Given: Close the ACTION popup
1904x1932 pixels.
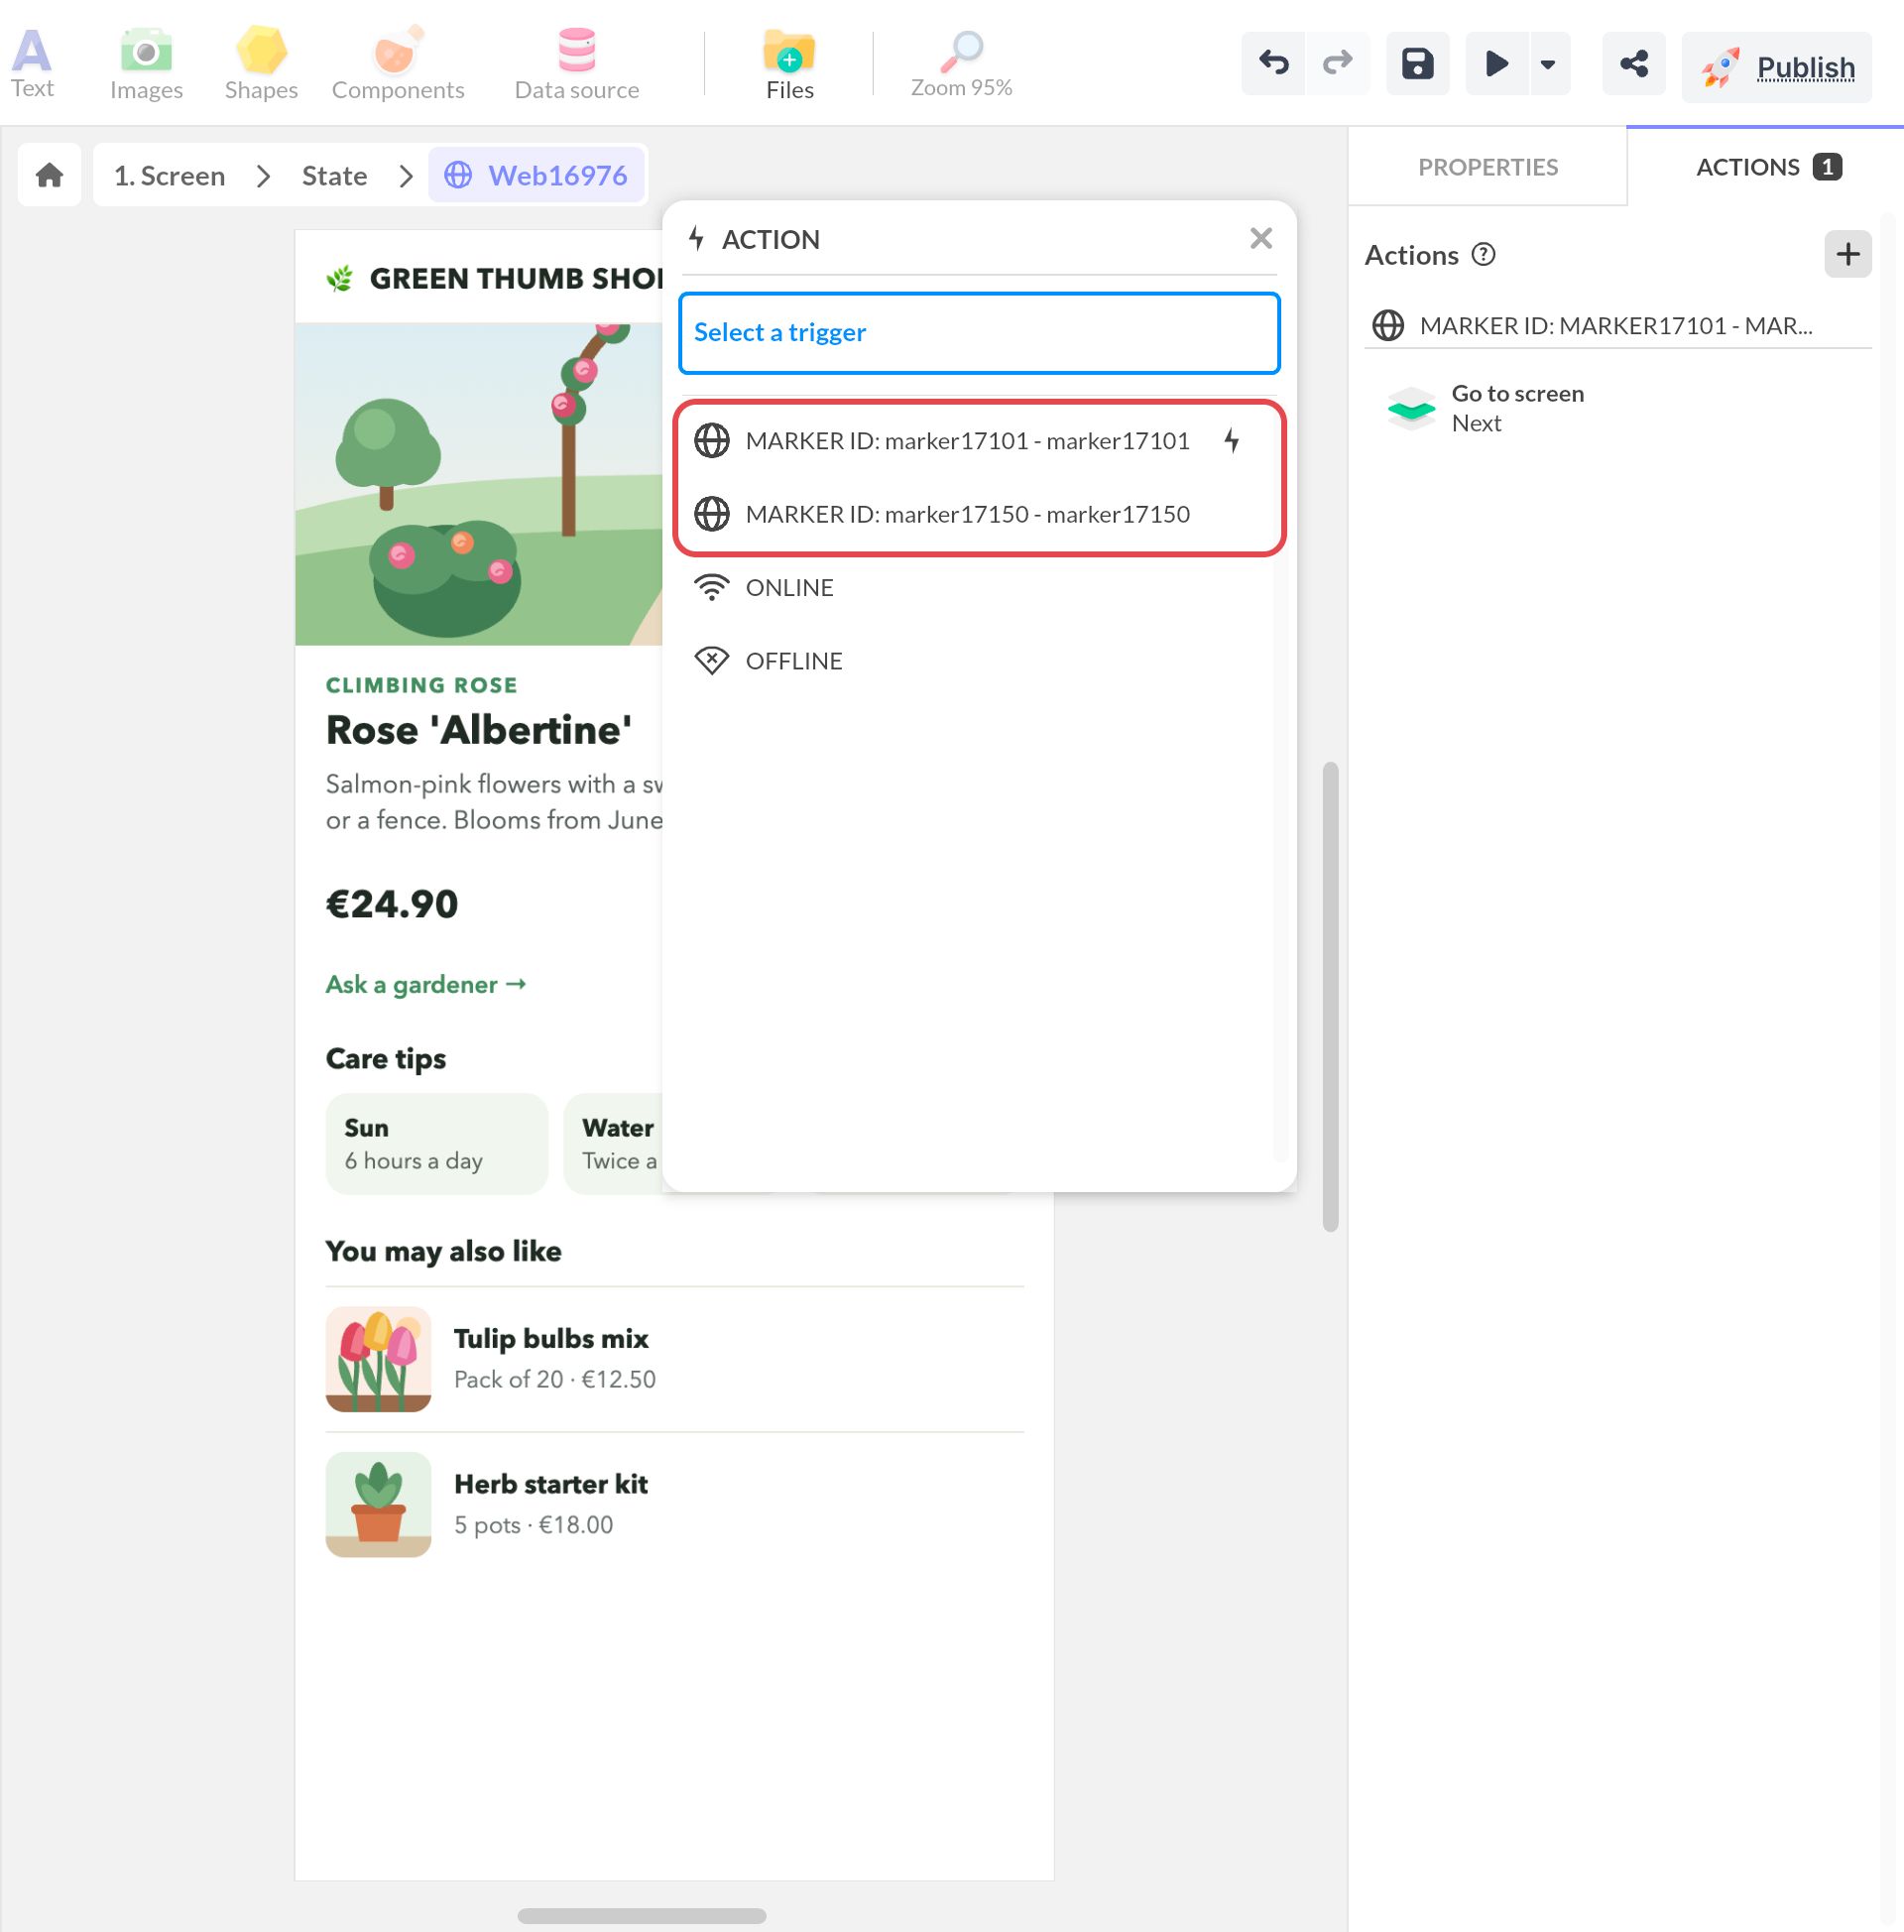Looking at the screenshot, I should pos(1261,238).
